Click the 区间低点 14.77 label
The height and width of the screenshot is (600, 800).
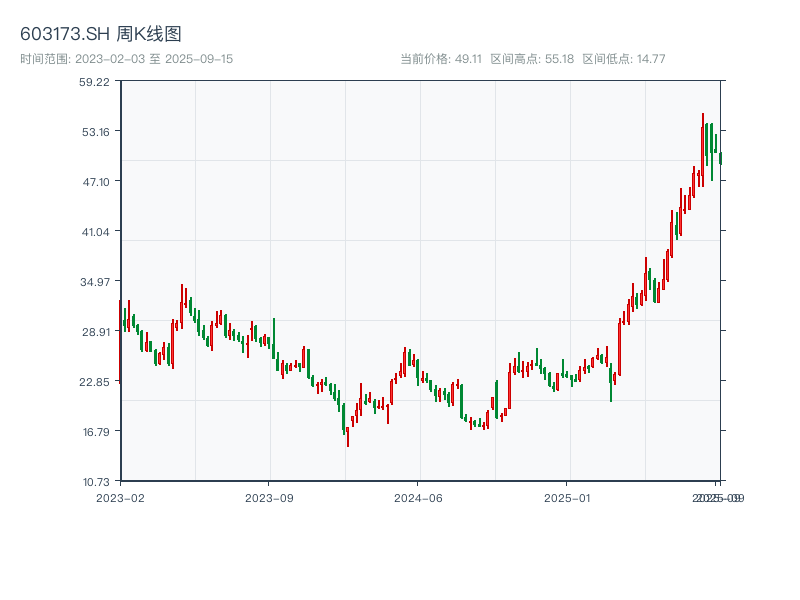(624, 59)
